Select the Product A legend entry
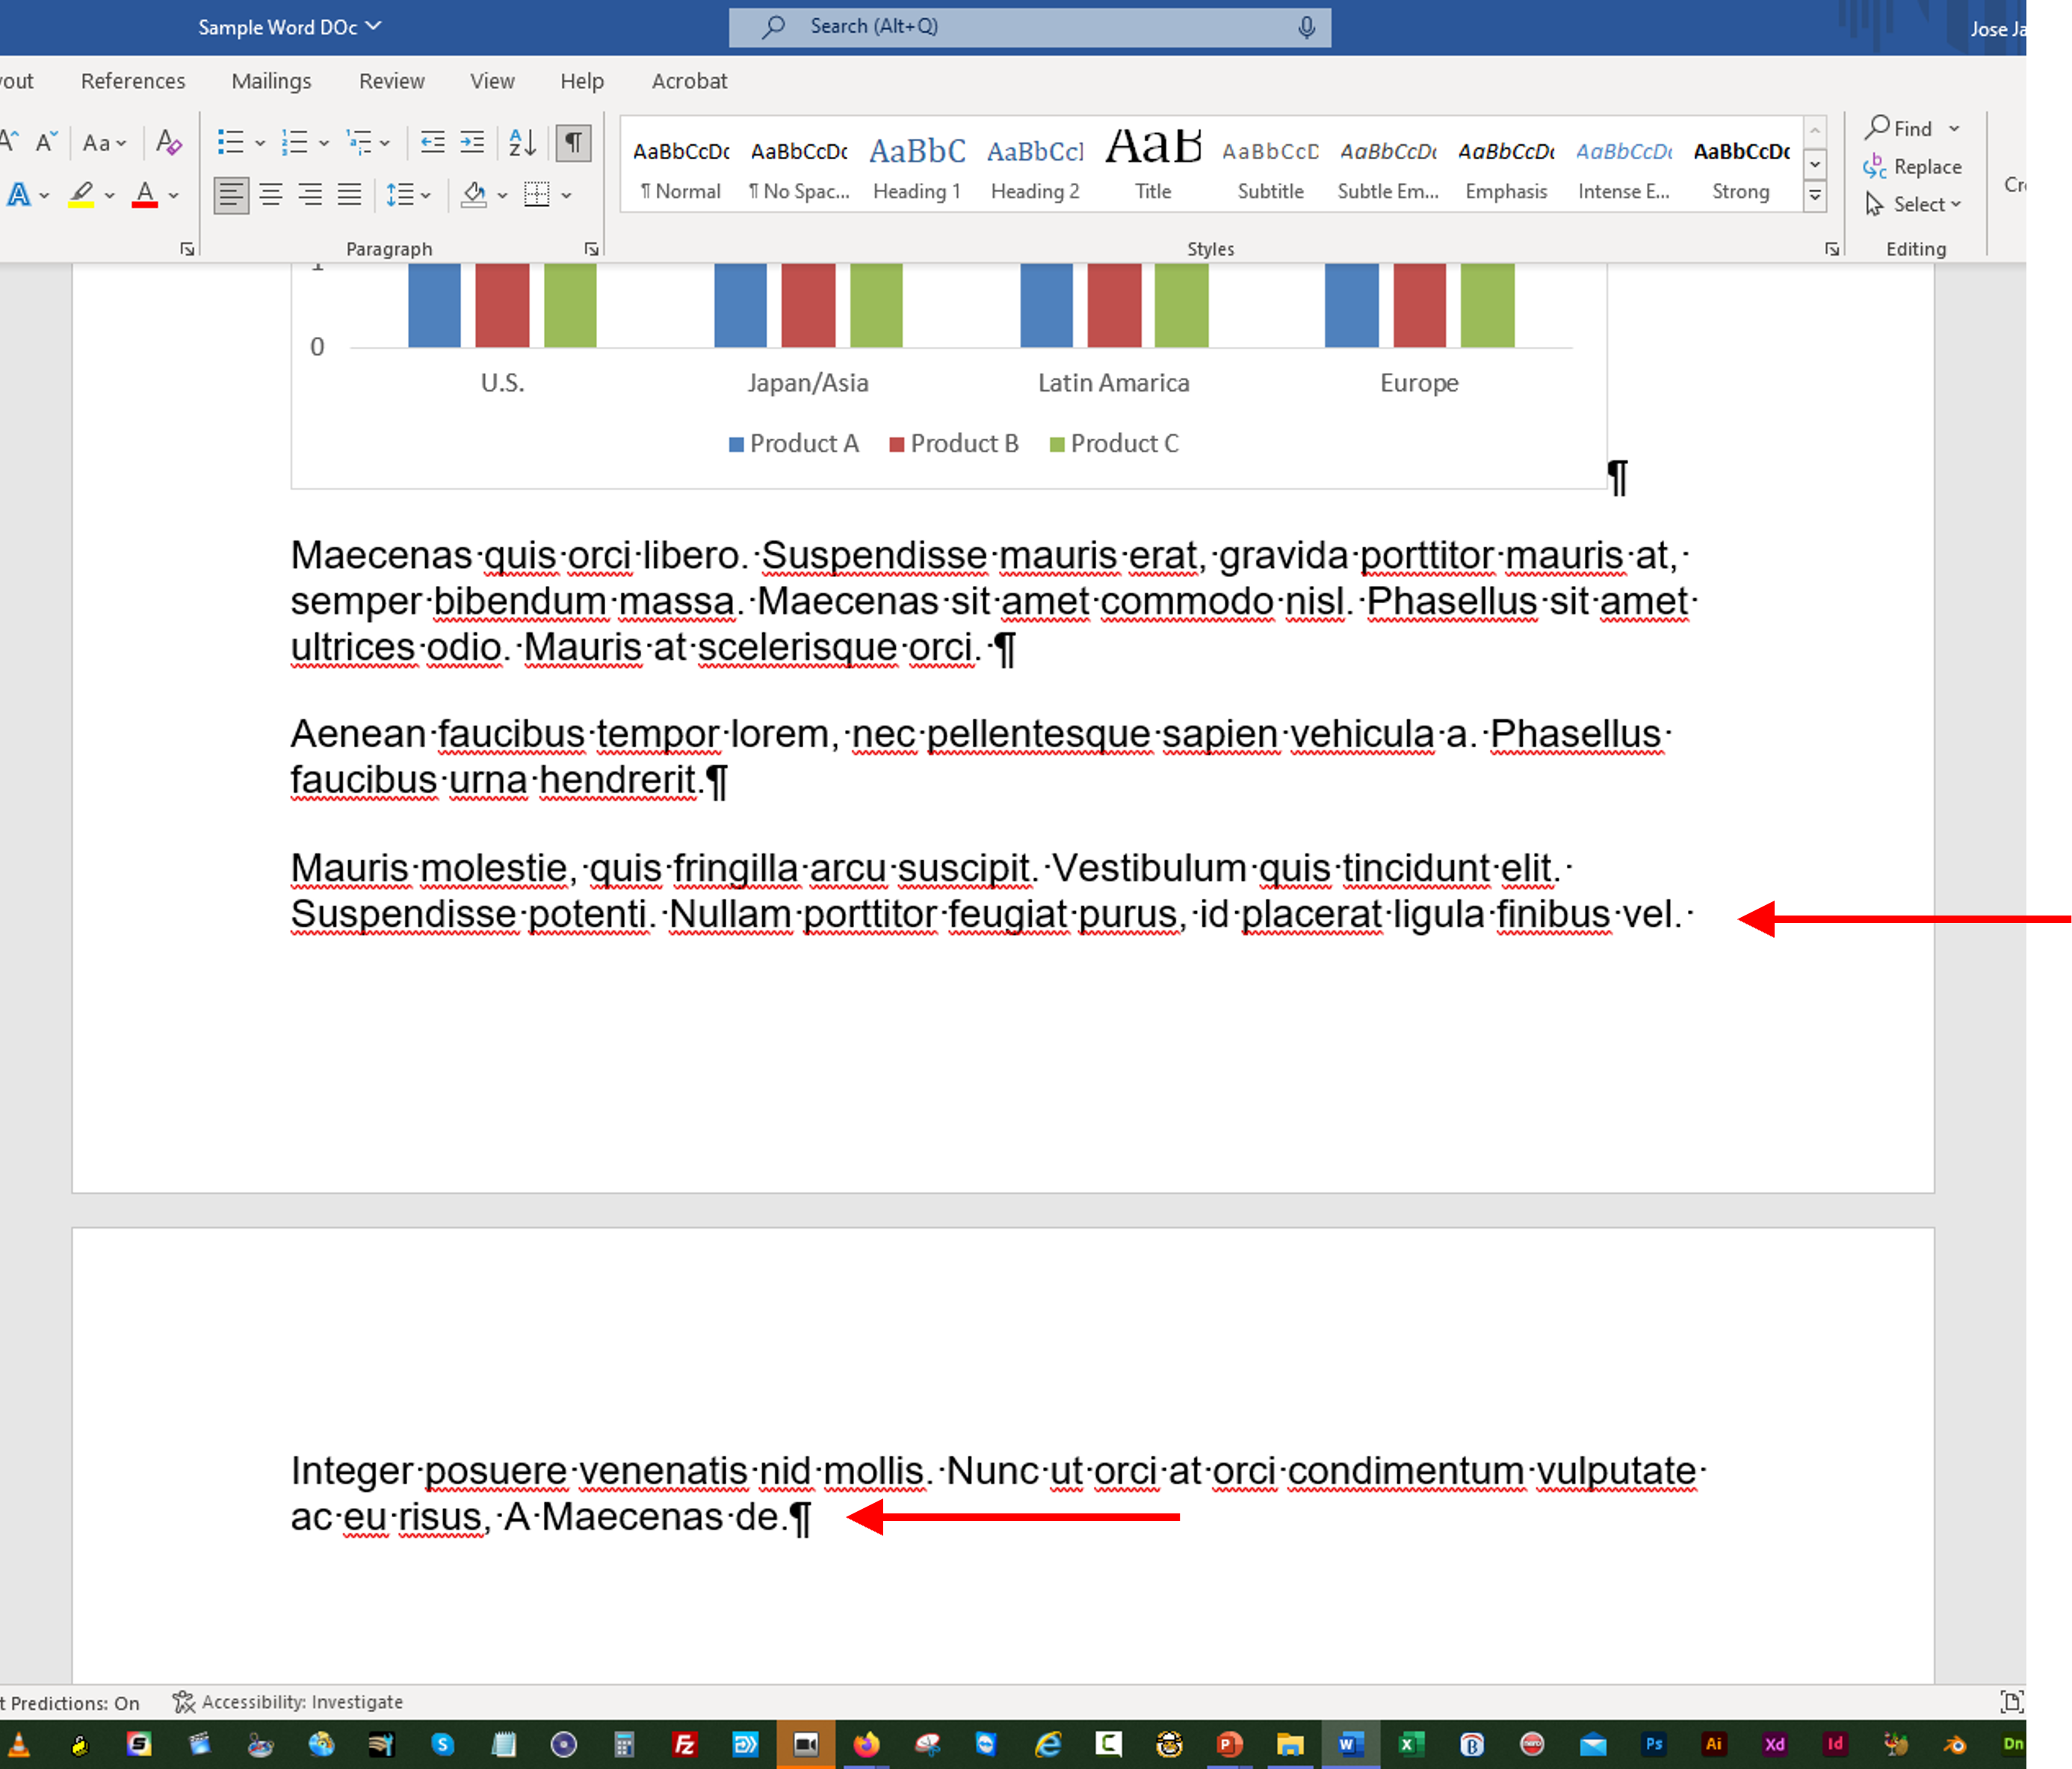 coord(794,444)
